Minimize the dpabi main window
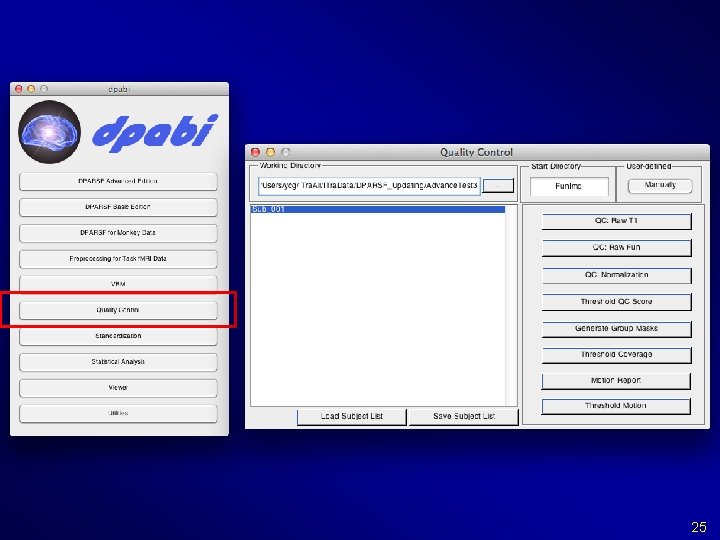Screen dimensions: 720x540 [x=31, y=89]
